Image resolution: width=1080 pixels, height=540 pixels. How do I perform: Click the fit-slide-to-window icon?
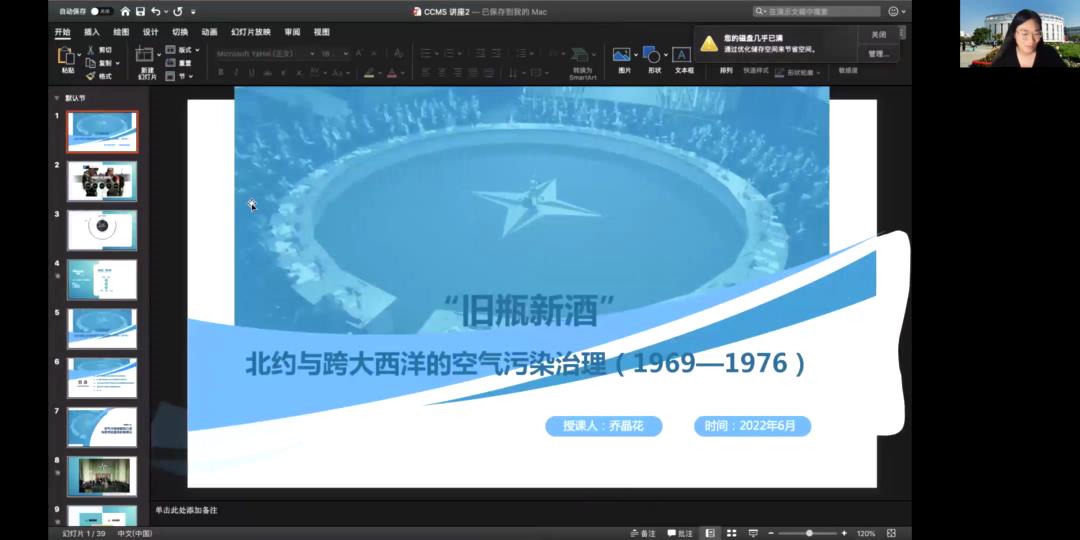pos(891,533)
